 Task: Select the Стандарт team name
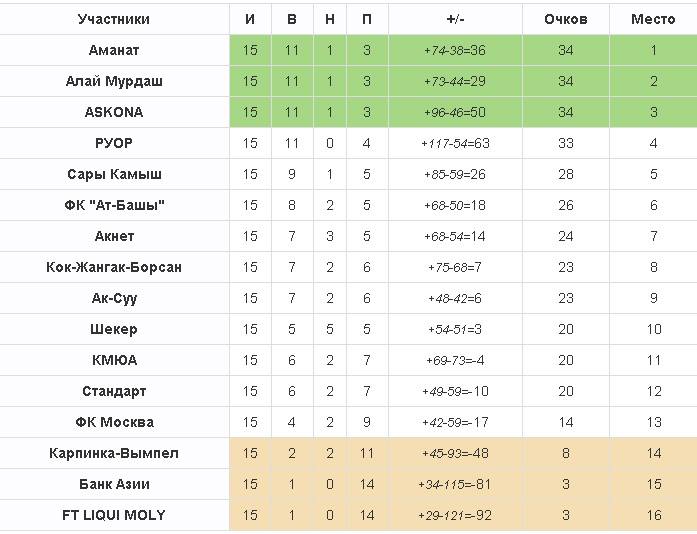point(114,391)
